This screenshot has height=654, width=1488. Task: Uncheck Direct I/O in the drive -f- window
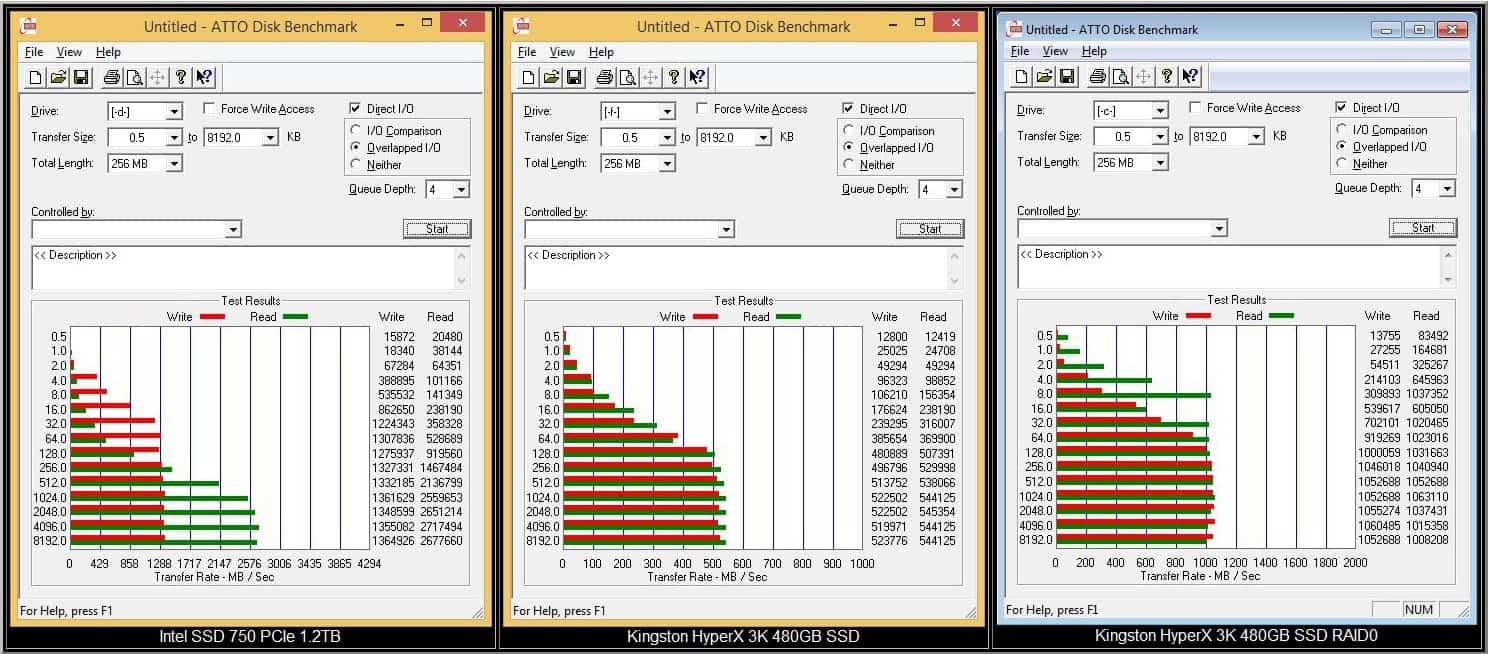(x=849, y=109)
